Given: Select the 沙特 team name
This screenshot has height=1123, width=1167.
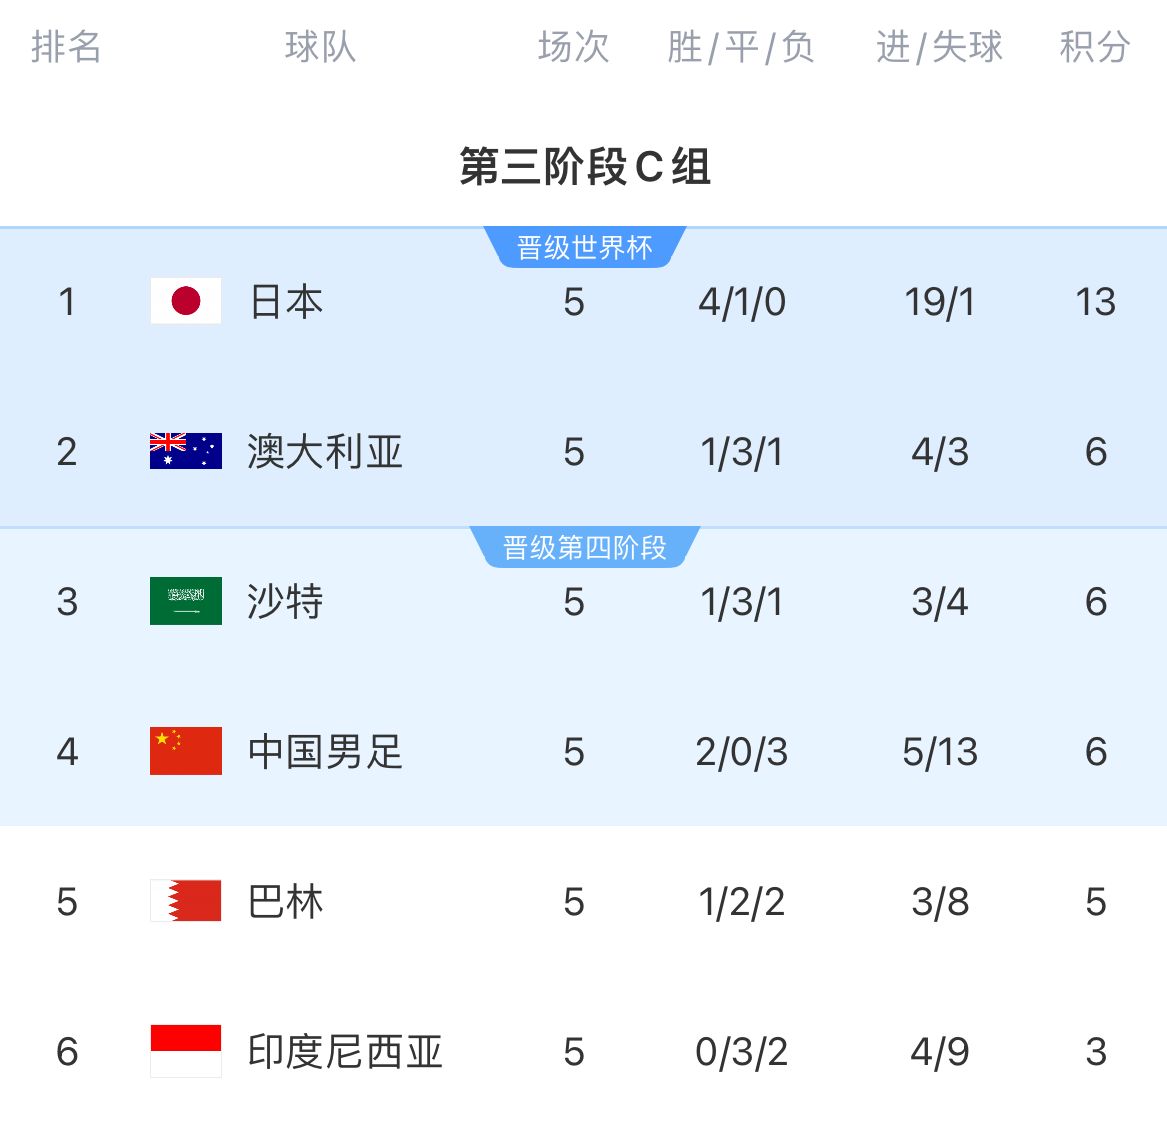Looking at the screenshot, I should (x=286, y=602).
